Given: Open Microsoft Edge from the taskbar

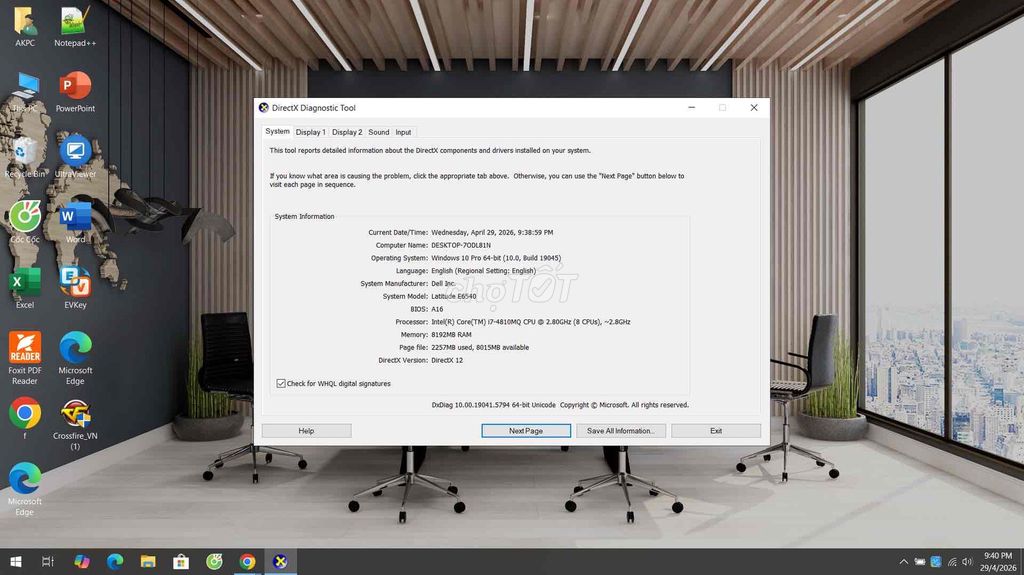Looking at the screenshot, I should [x=115, y=561].
